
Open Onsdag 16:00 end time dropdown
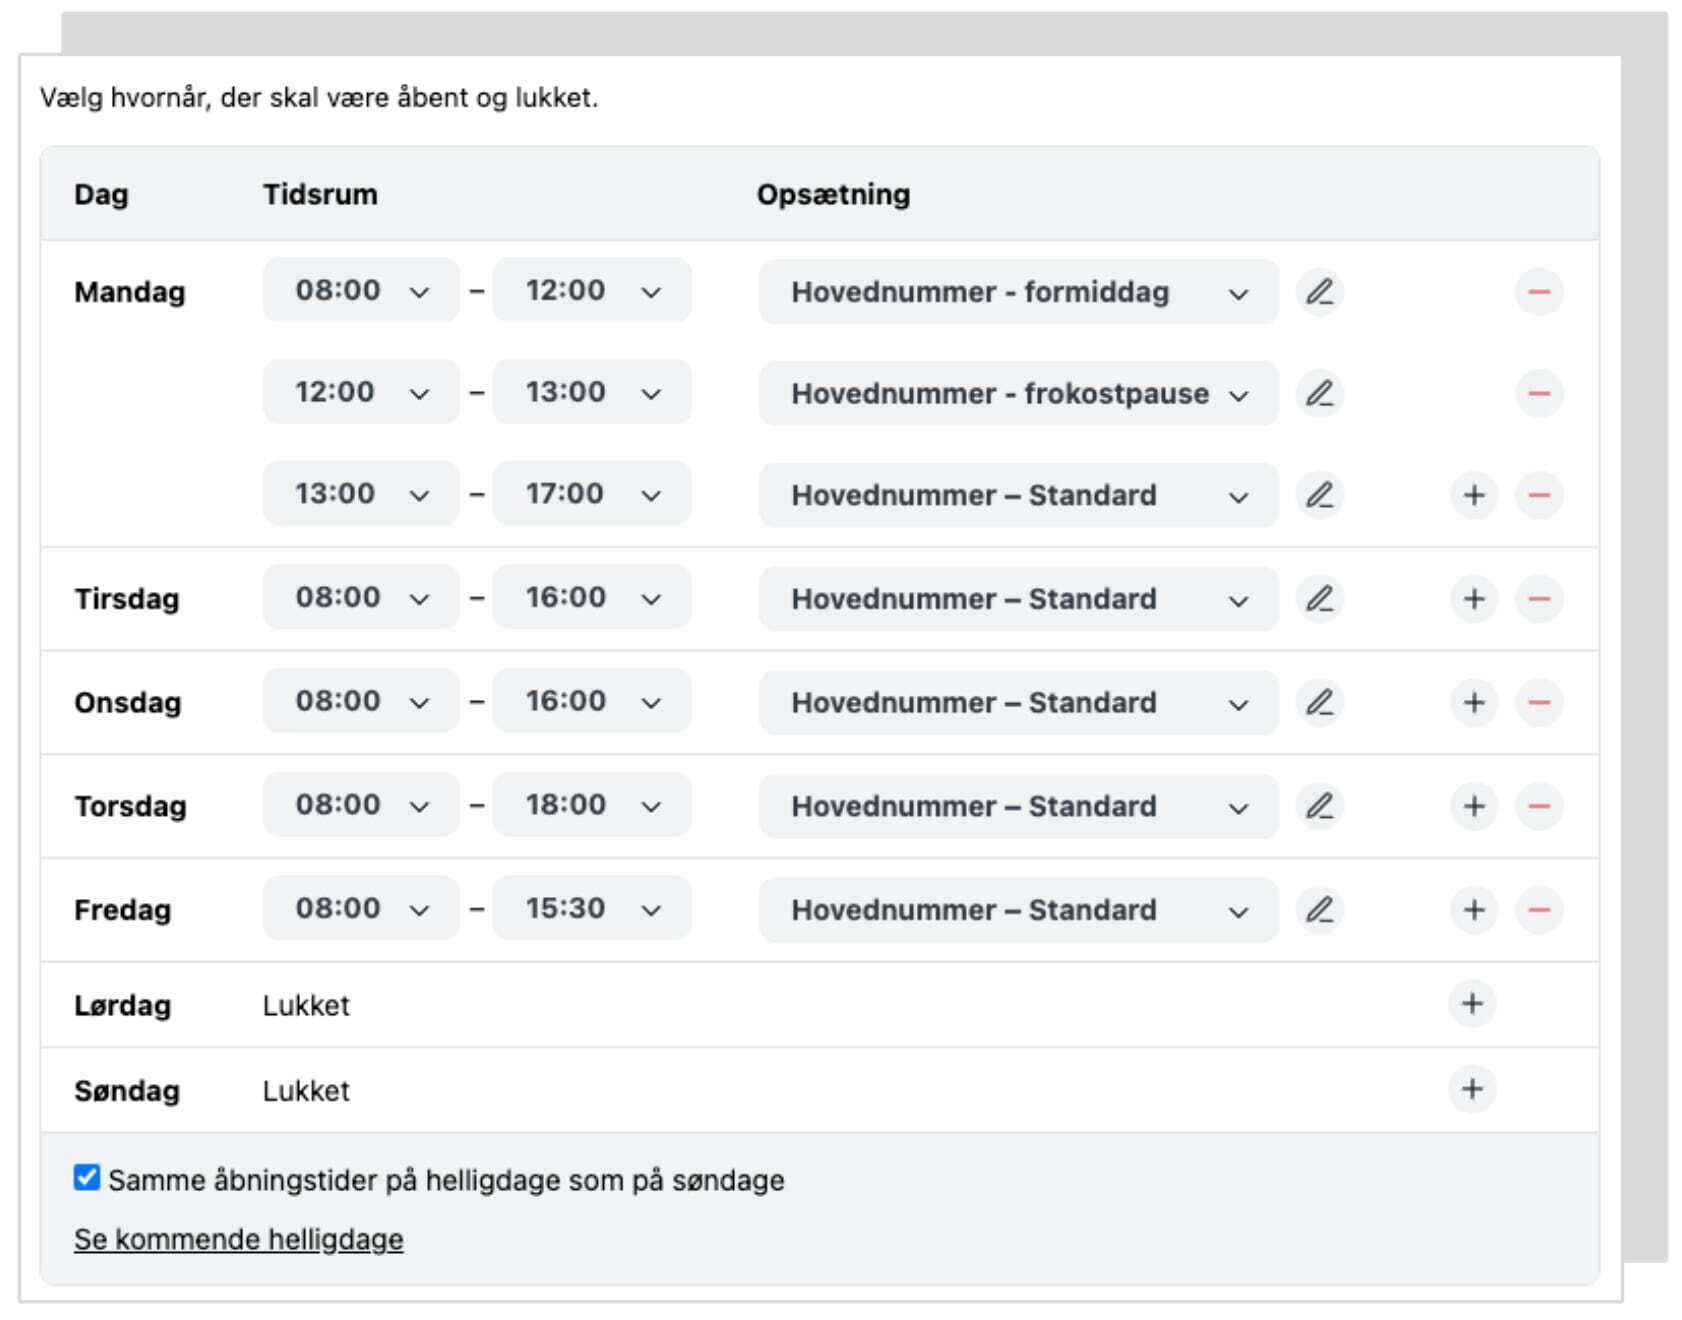592,701
